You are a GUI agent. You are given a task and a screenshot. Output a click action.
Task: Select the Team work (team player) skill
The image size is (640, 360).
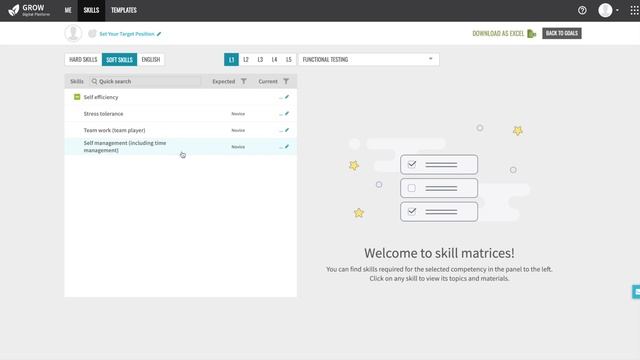click(114, 130)
